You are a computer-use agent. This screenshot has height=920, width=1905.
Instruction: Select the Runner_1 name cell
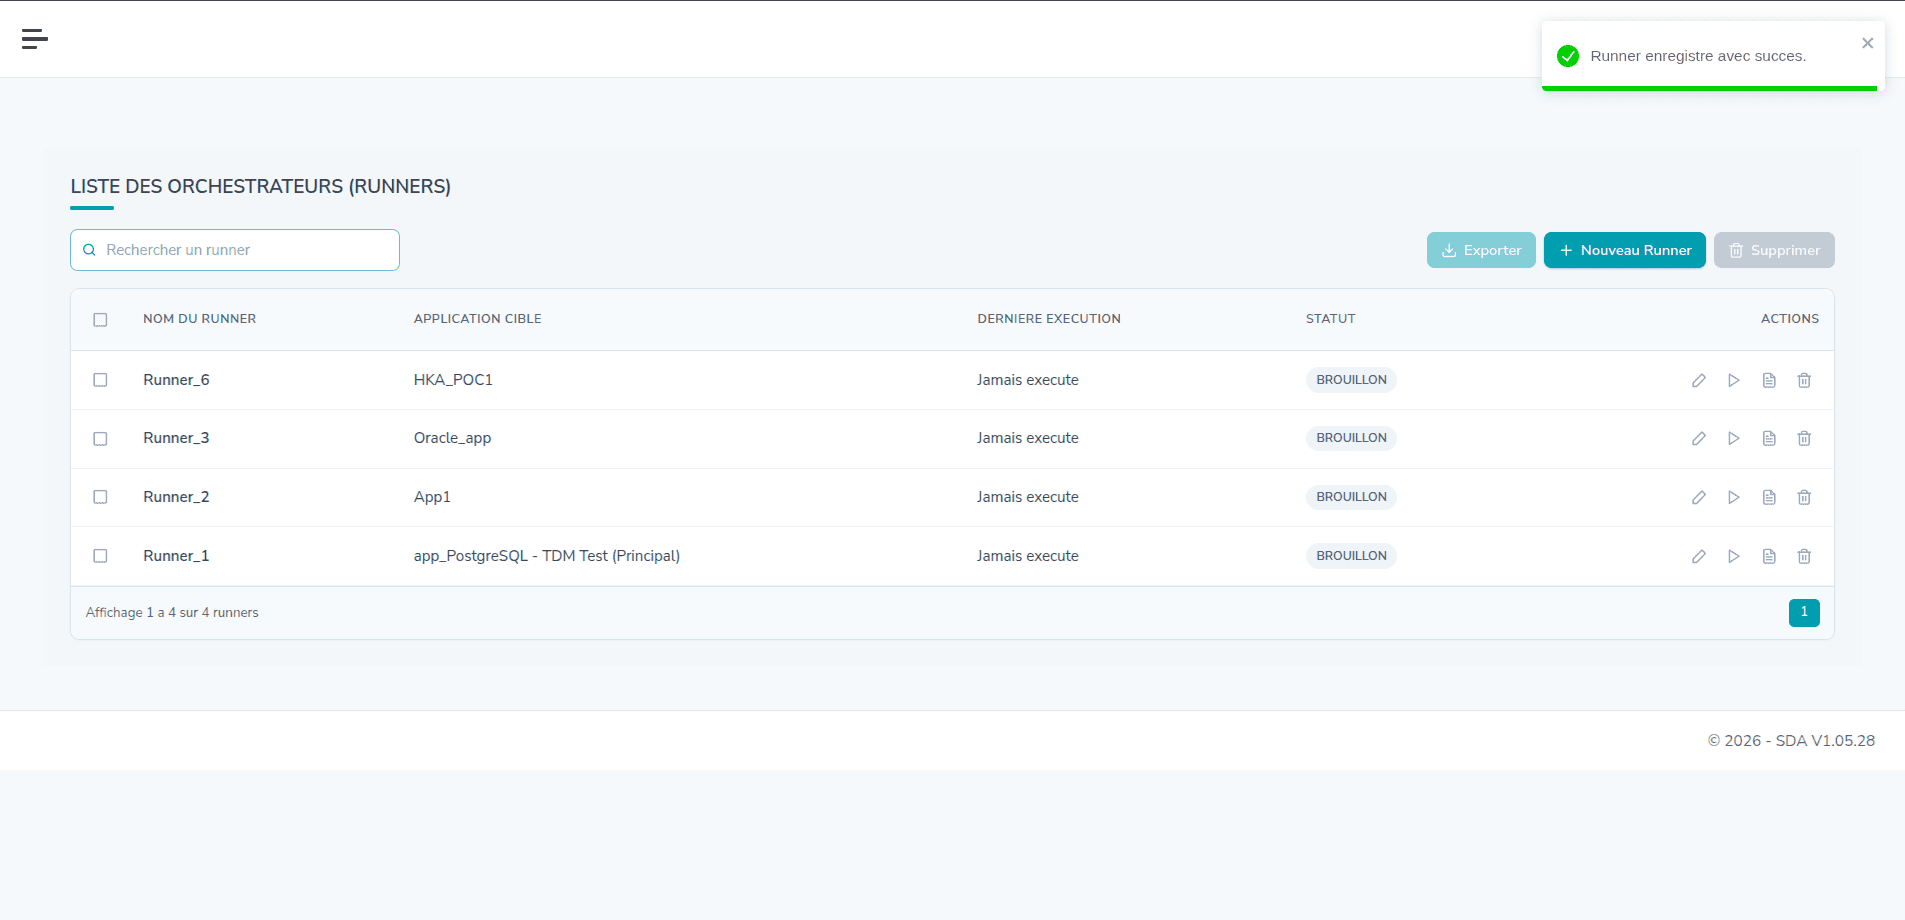176,556
